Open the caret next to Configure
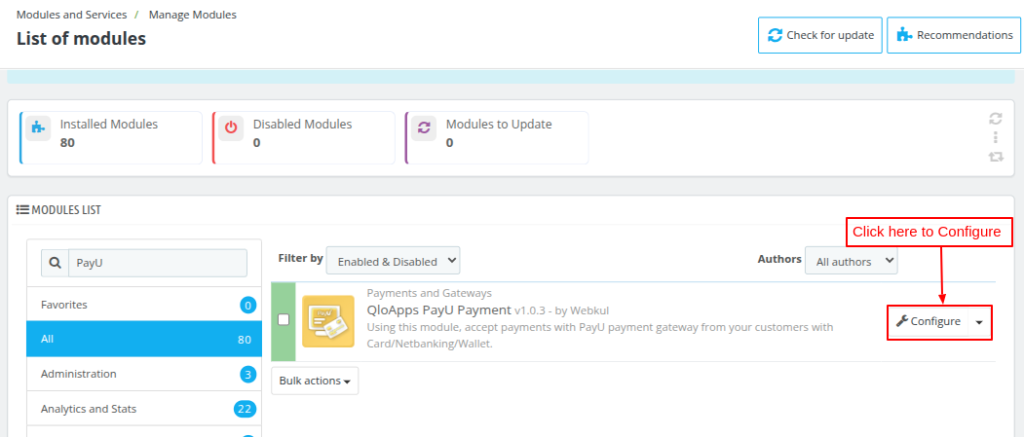This screenshot has width=1024, height=437. tap(979, 322)
